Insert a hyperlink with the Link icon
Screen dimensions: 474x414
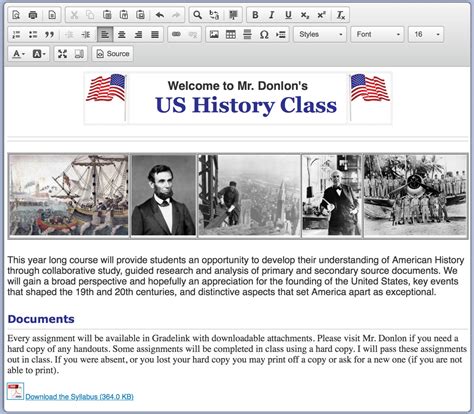[x=176, y=34]
